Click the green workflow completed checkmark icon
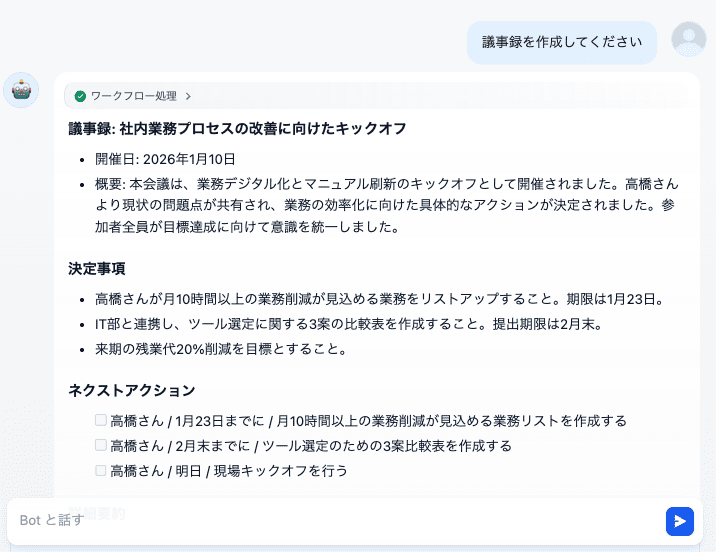Screen dimensions: 716x552 pyautogui.click(x=80, y=96)
